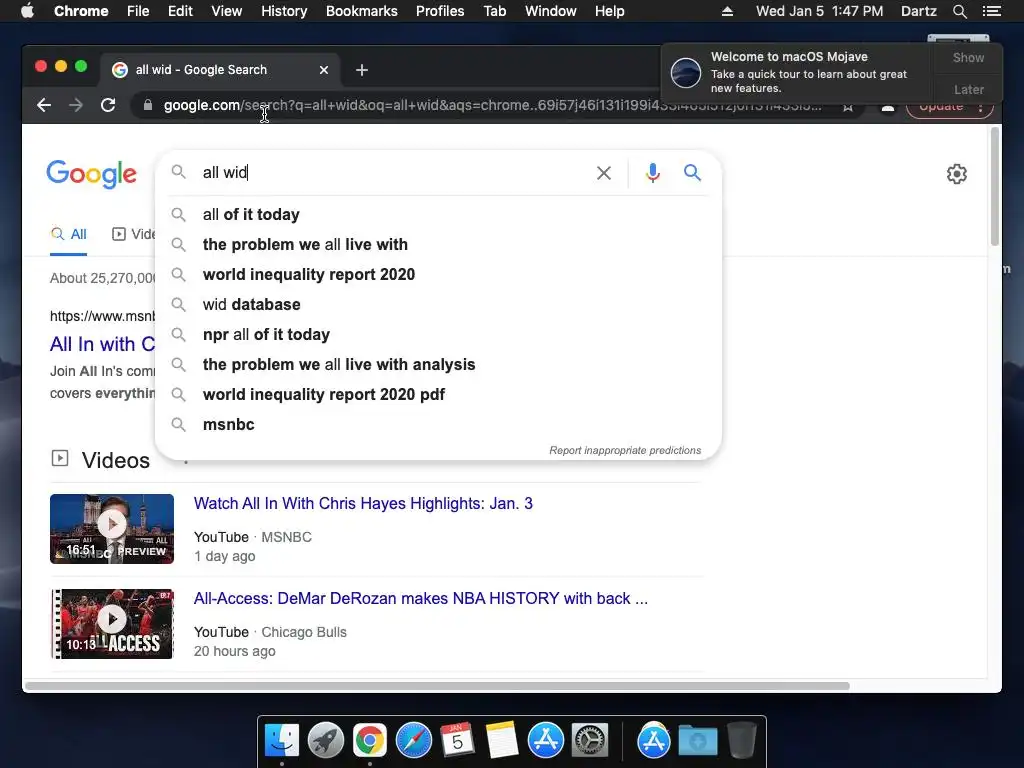Open the History menu
This screenshot has height=768, width=1024.
pos(284,11)
